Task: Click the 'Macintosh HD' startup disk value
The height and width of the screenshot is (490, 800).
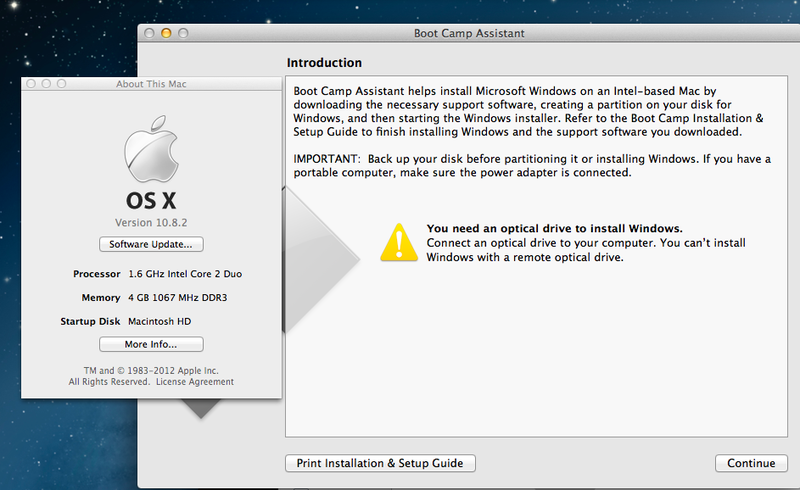Action: [x=160, y=322]
